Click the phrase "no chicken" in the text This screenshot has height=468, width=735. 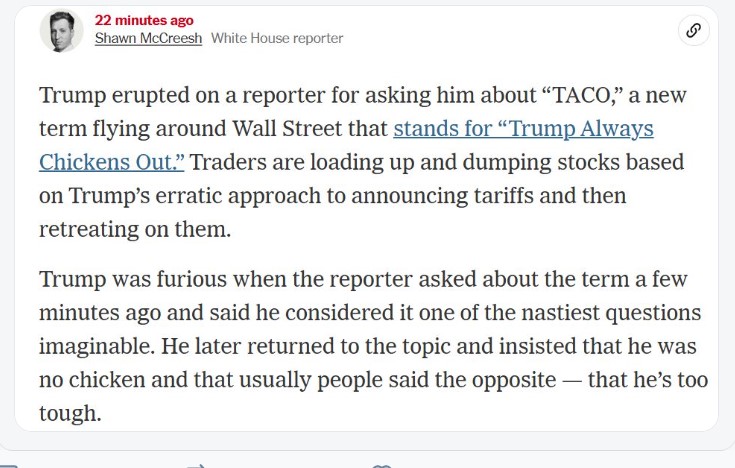(92, 380)
